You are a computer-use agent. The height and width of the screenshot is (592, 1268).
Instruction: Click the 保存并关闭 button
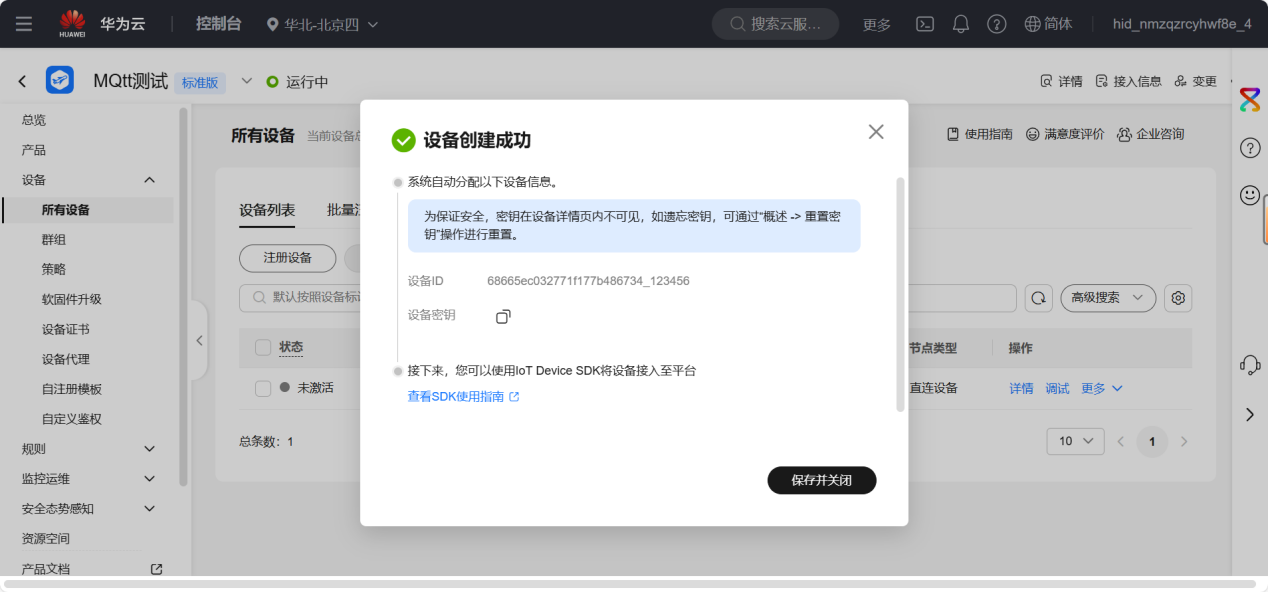(x=821, y=480)
